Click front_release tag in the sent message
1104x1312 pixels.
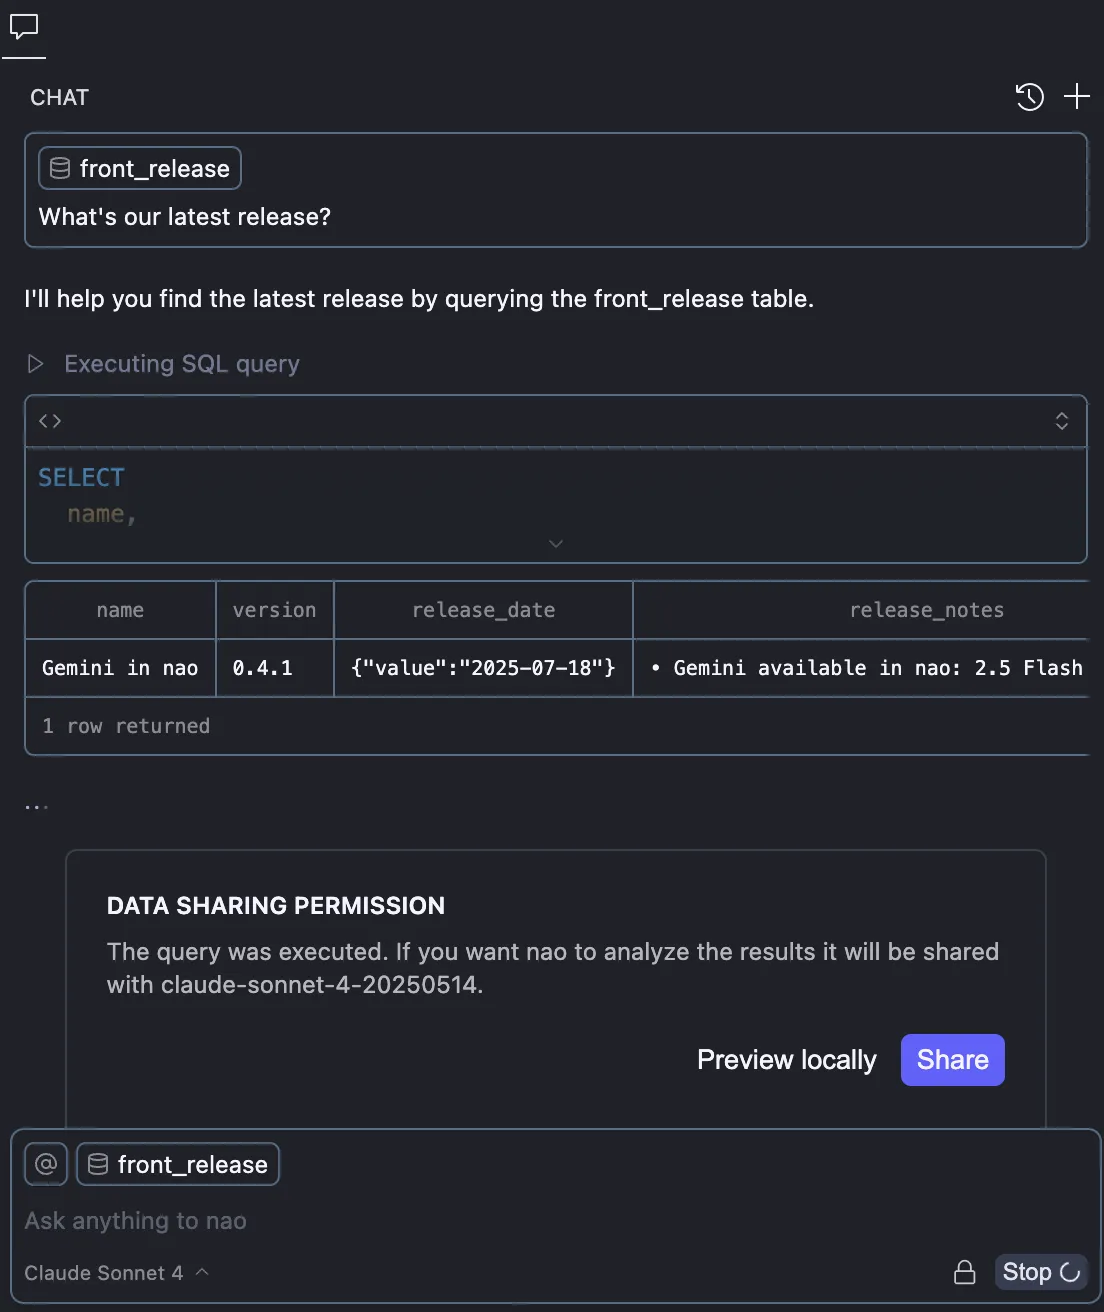click(x=140, y=169)
